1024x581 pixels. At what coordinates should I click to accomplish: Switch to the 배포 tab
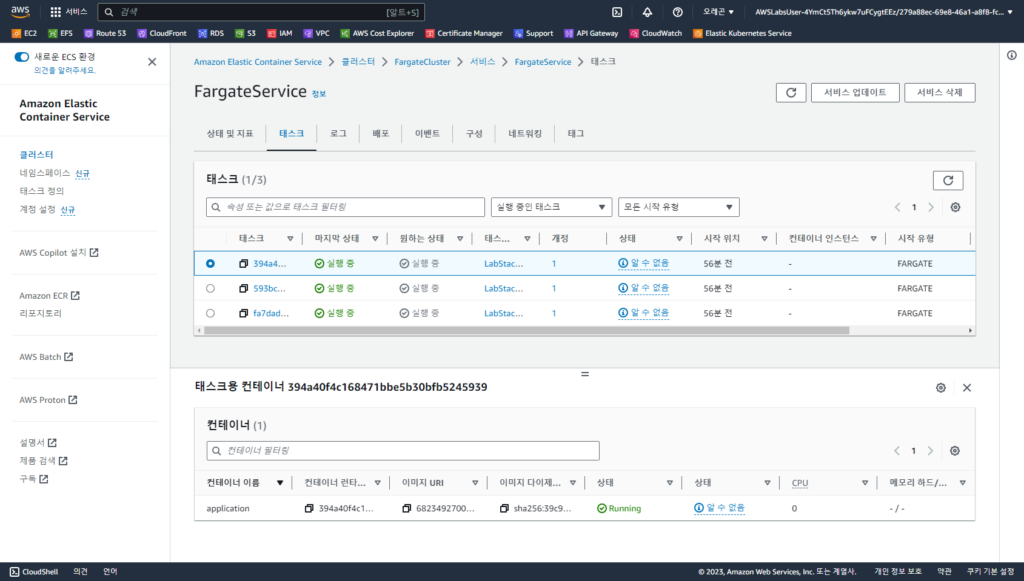381,134
